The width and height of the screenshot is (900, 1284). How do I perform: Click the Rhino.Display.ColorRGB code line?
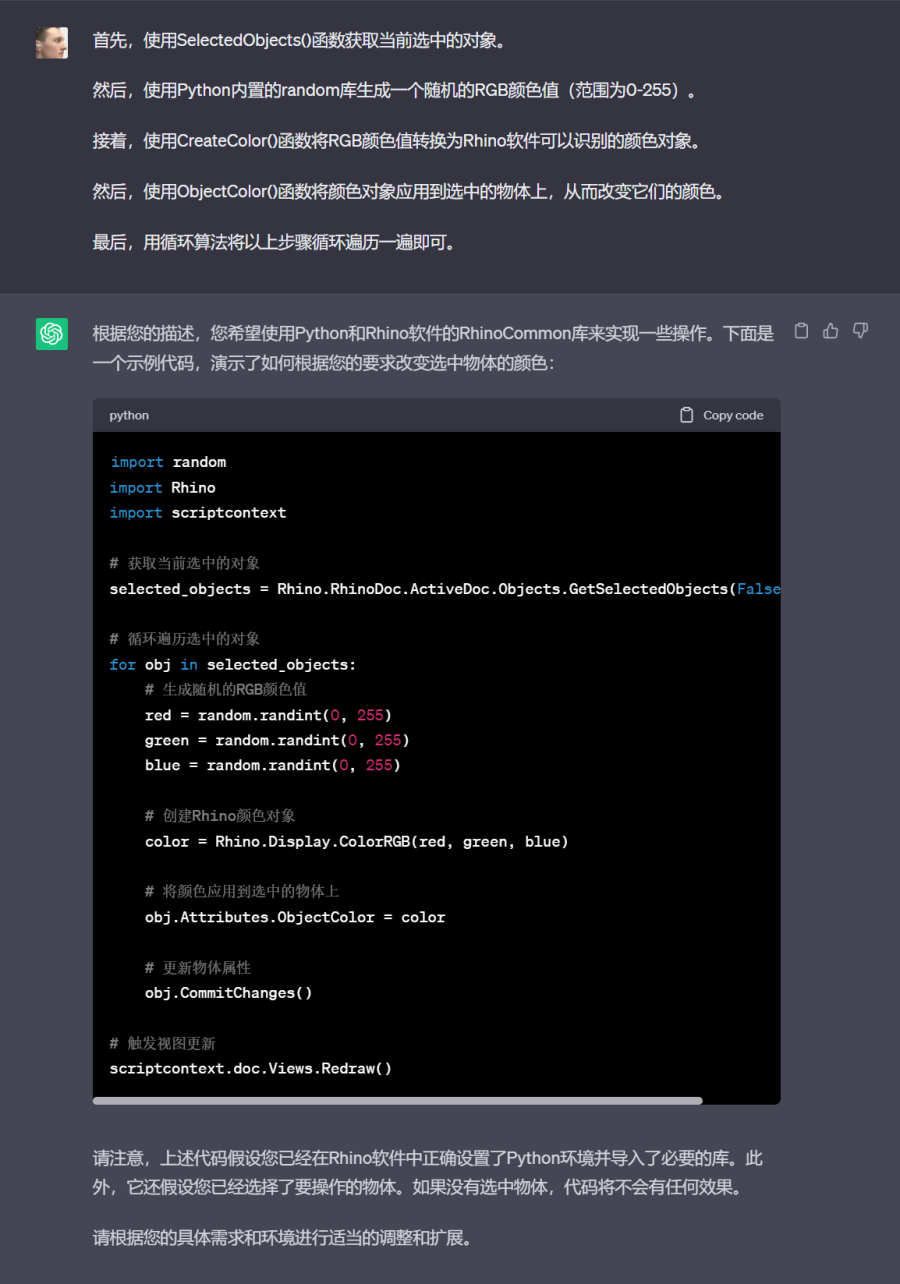[x=356, y=841]
